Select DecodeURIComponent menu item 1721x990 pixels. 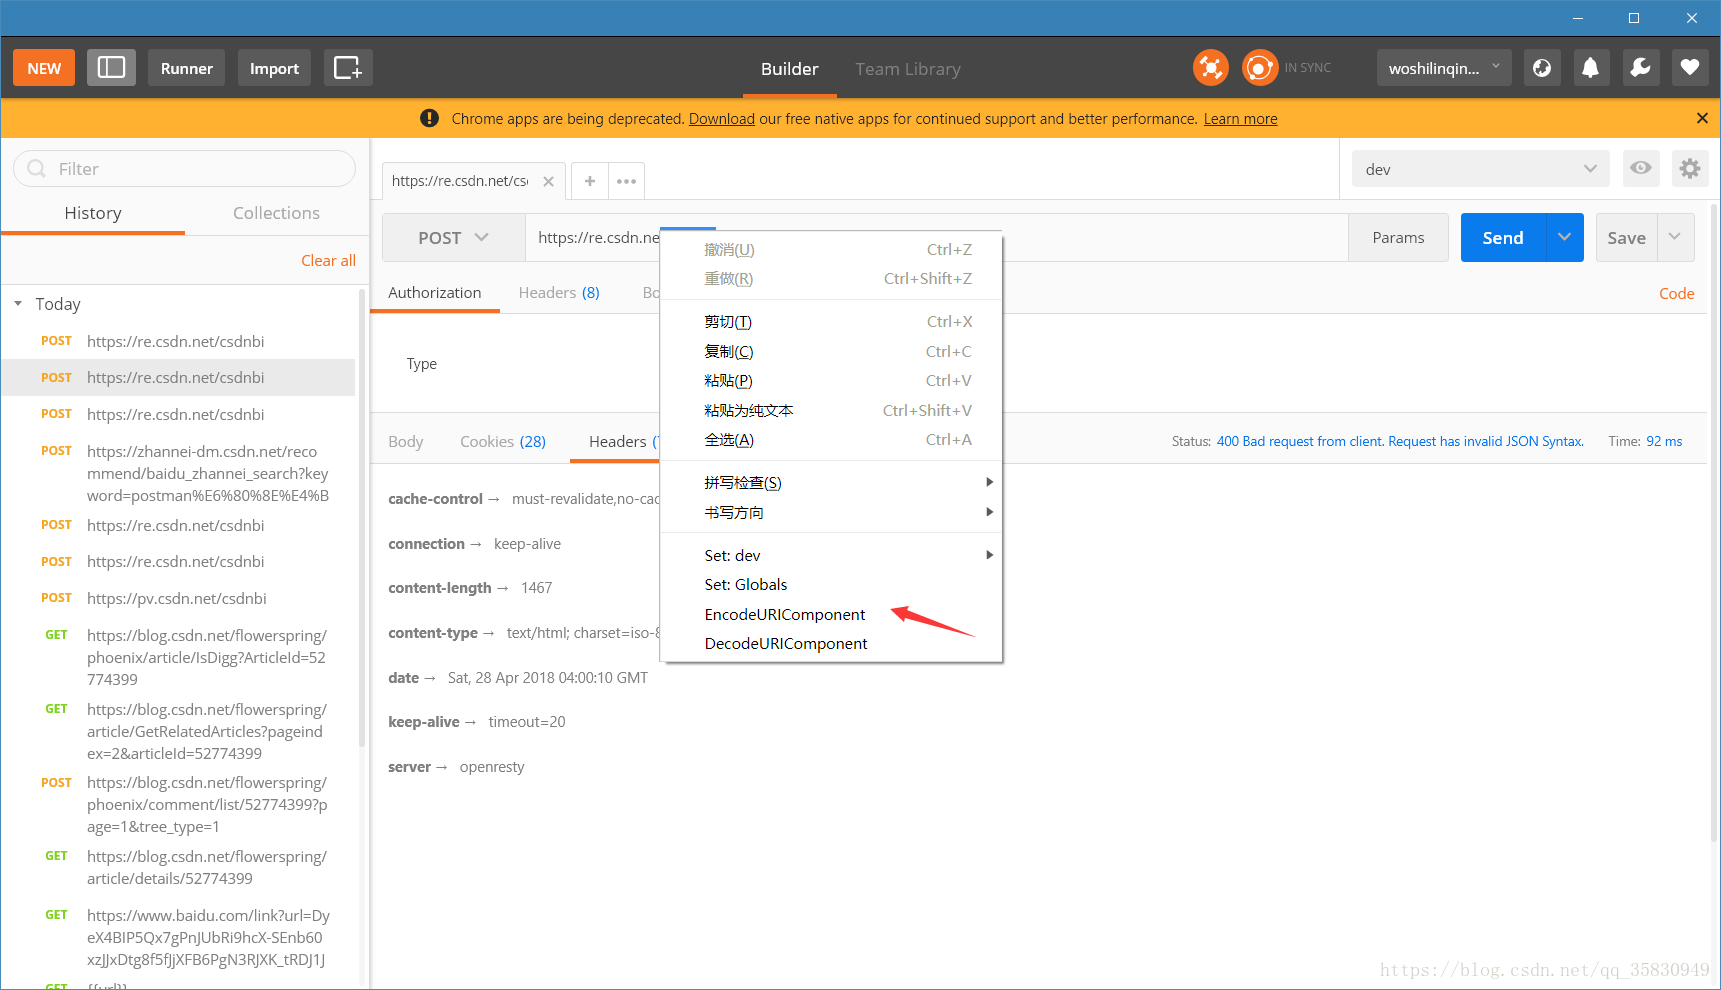(832, 644)
